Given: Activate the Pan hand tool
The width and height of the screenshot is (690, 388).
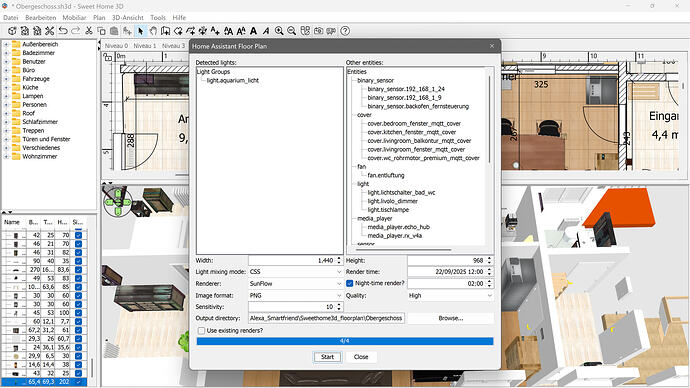Looking at the screenshot, I should pyautogui.click(x=153, y=31).
